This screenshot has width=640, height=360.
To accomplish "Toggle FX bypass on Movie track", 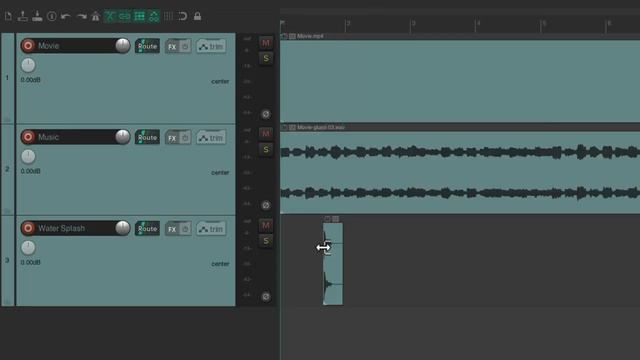I will click(x=185, y=47).
